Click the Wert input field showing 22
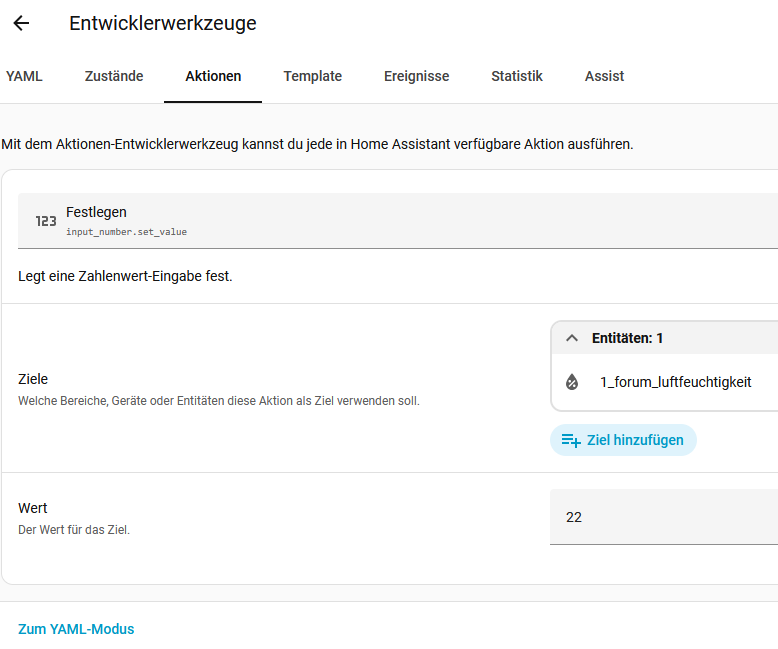 tap(664, 517)
